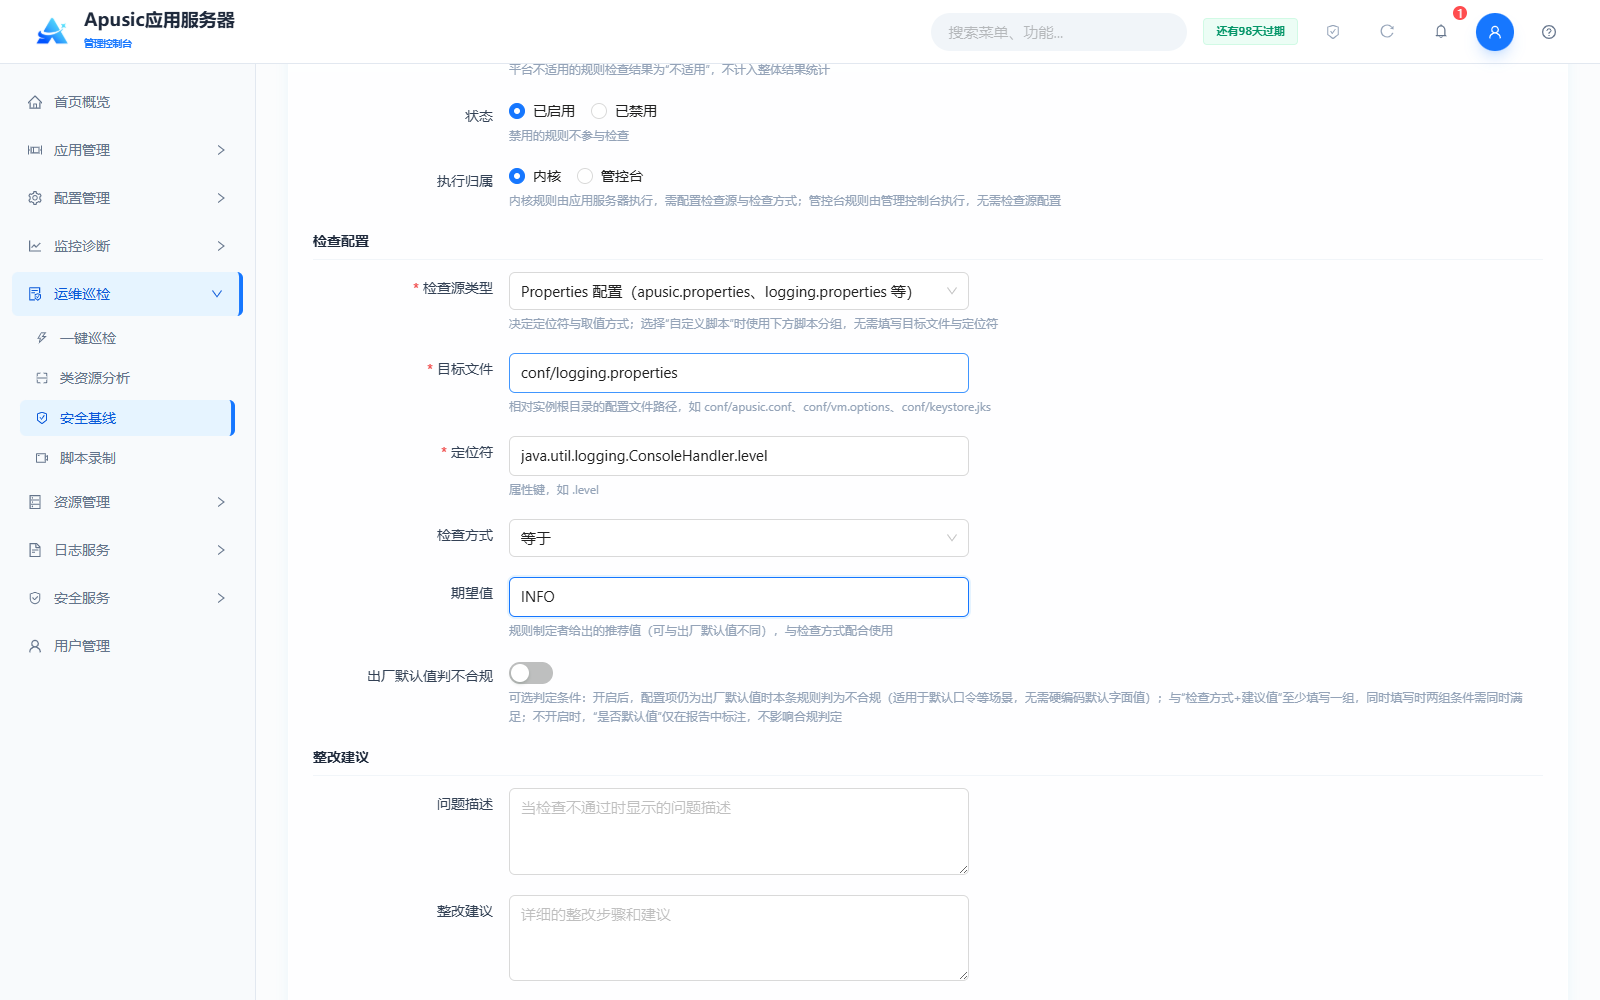Open the security shield icon in header

1333,32
